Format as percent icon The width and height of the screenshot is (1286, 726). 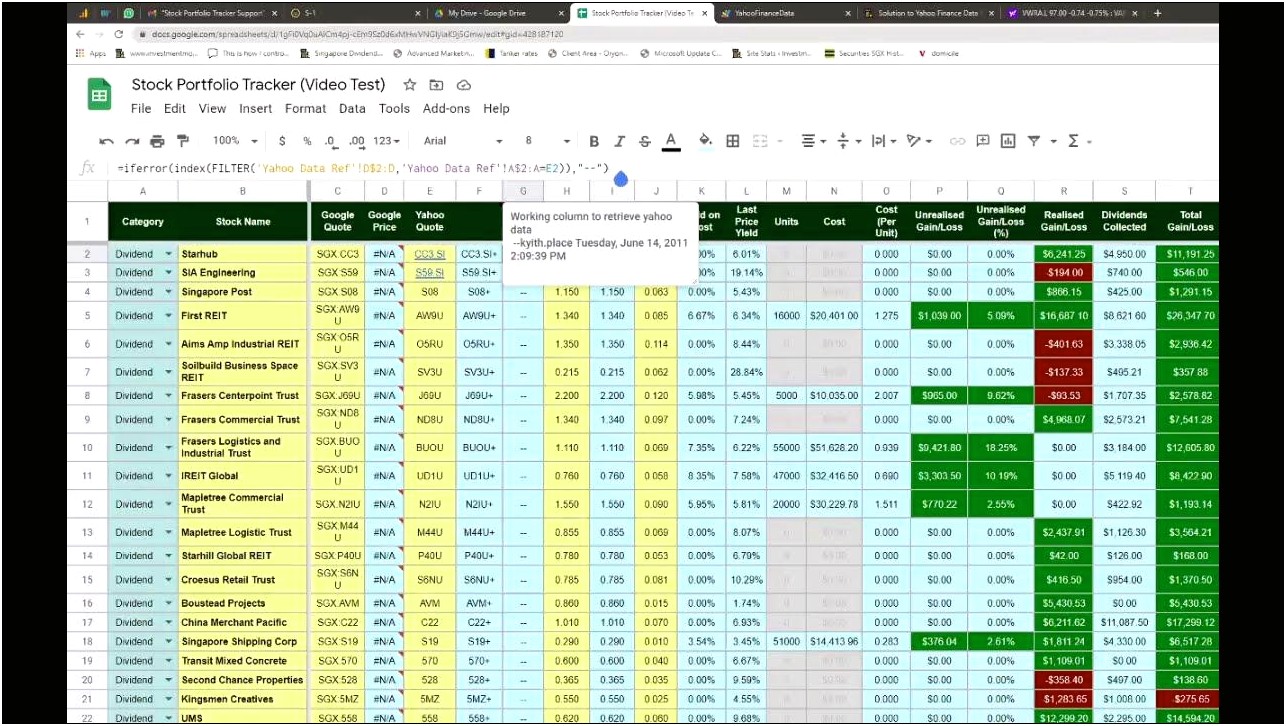(307, 141)
